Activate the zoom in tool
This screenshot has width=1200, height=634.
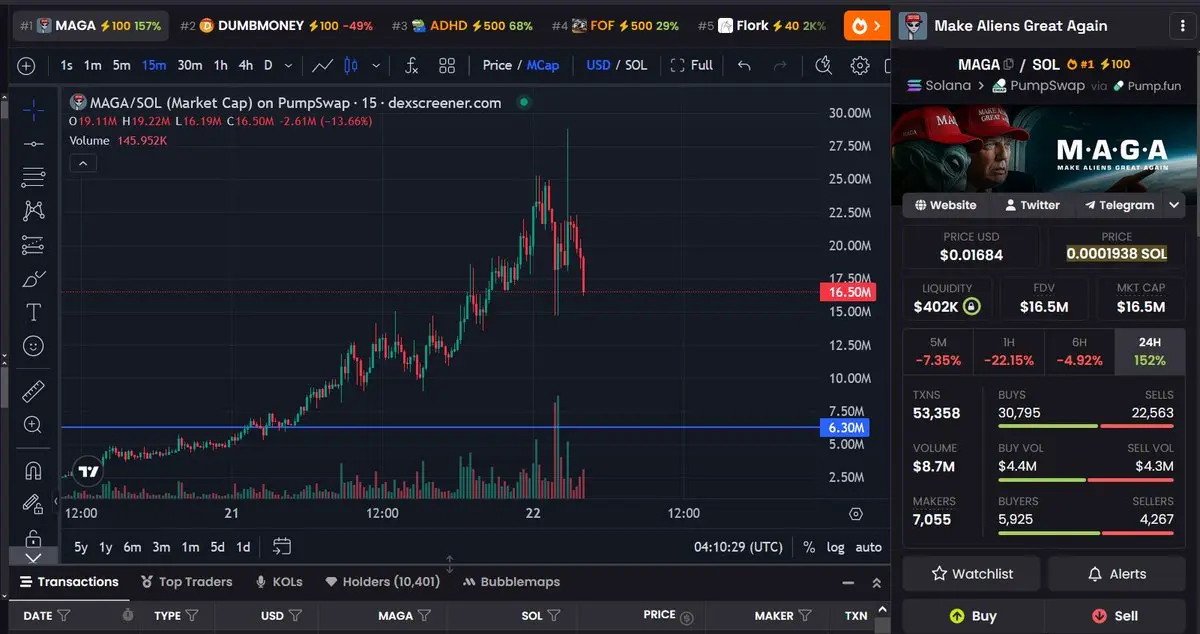[x=33, y=425]
